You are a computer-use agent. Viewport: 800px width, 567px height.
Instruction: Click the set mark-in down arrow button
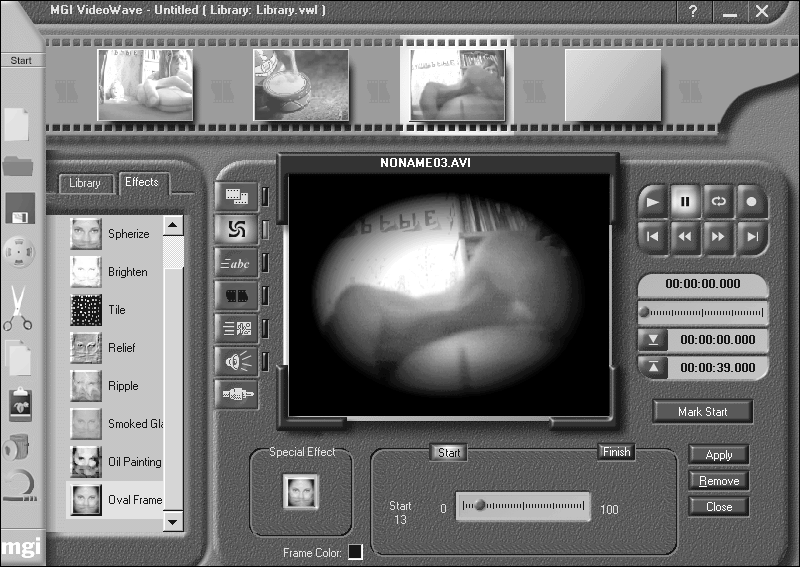653,340
